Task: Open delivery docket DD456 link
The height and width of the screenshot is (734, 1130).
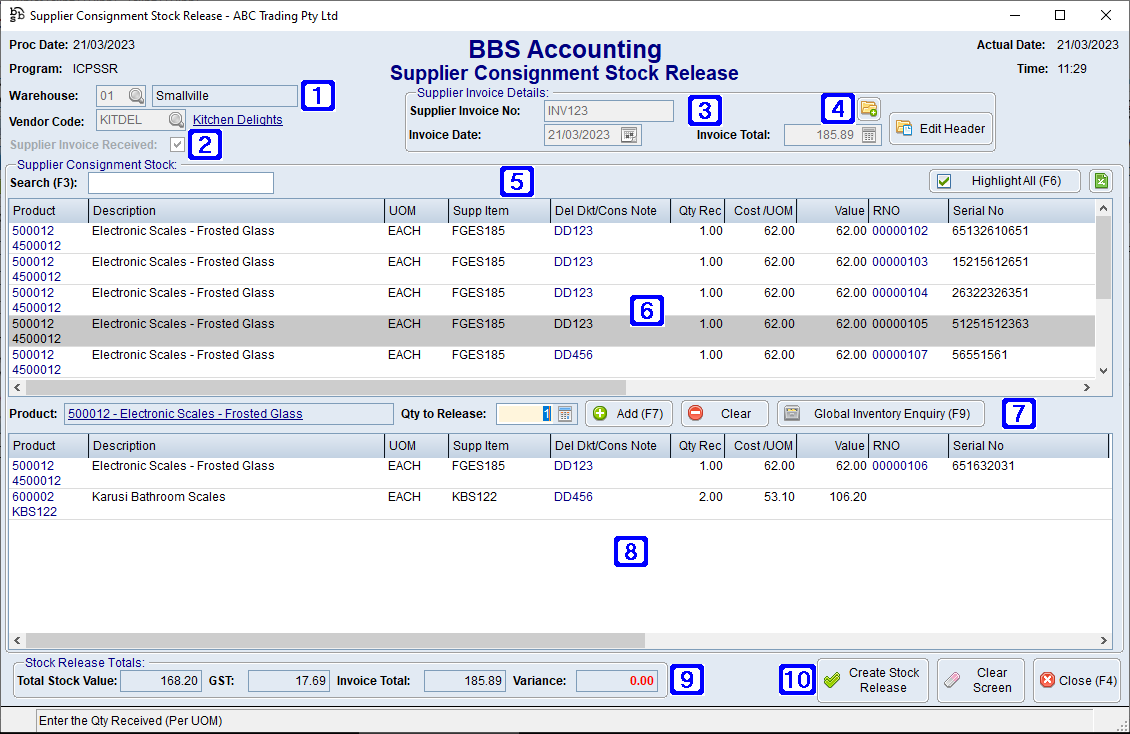Action: click(x=573, y=354)
